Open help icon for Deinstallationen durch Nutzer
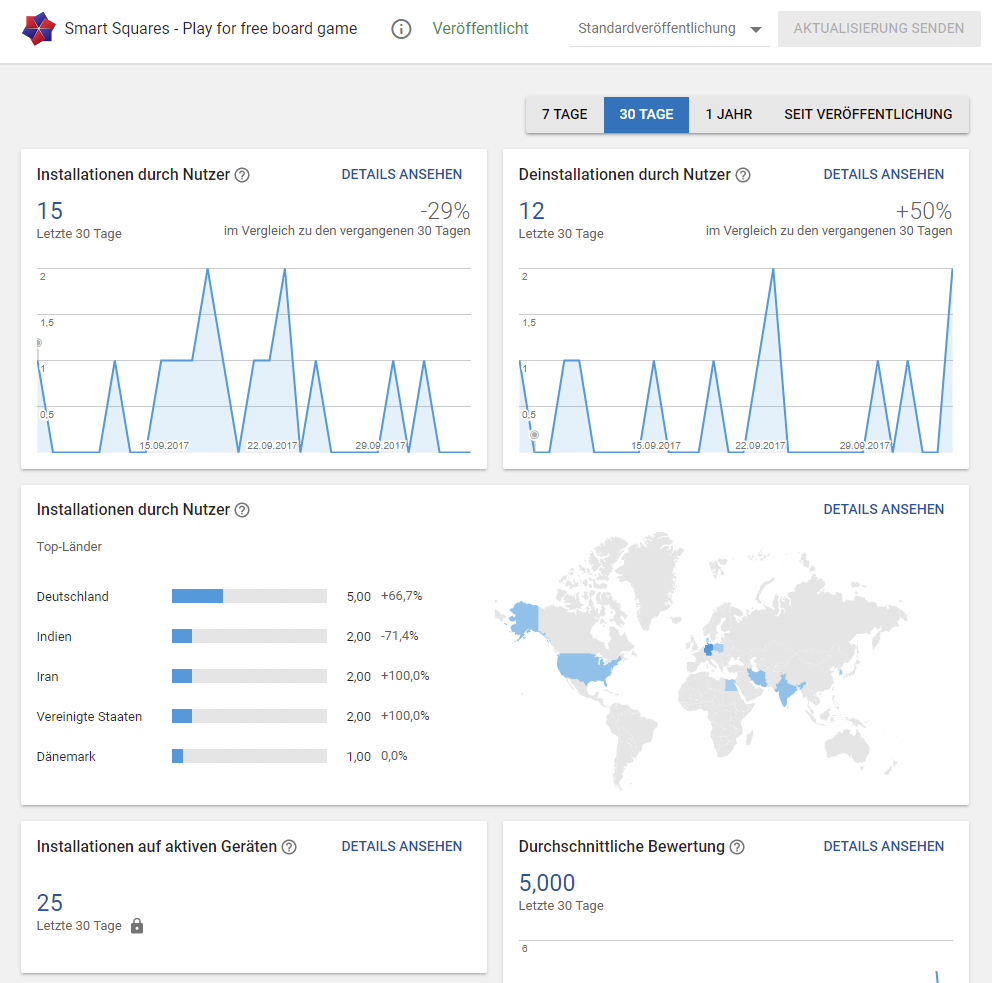Screen dimensions: 992x983 click(743, 175)
